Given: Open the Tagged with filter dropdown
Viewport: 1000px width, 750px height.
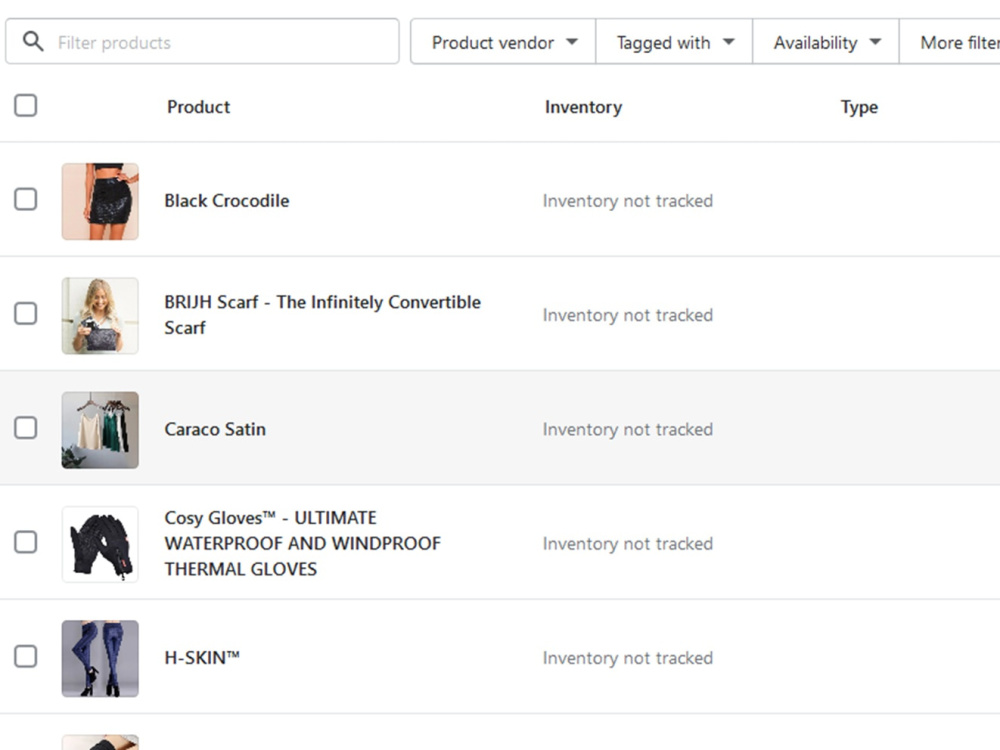Looking at the screenshot, I should (x=674, y=42).
